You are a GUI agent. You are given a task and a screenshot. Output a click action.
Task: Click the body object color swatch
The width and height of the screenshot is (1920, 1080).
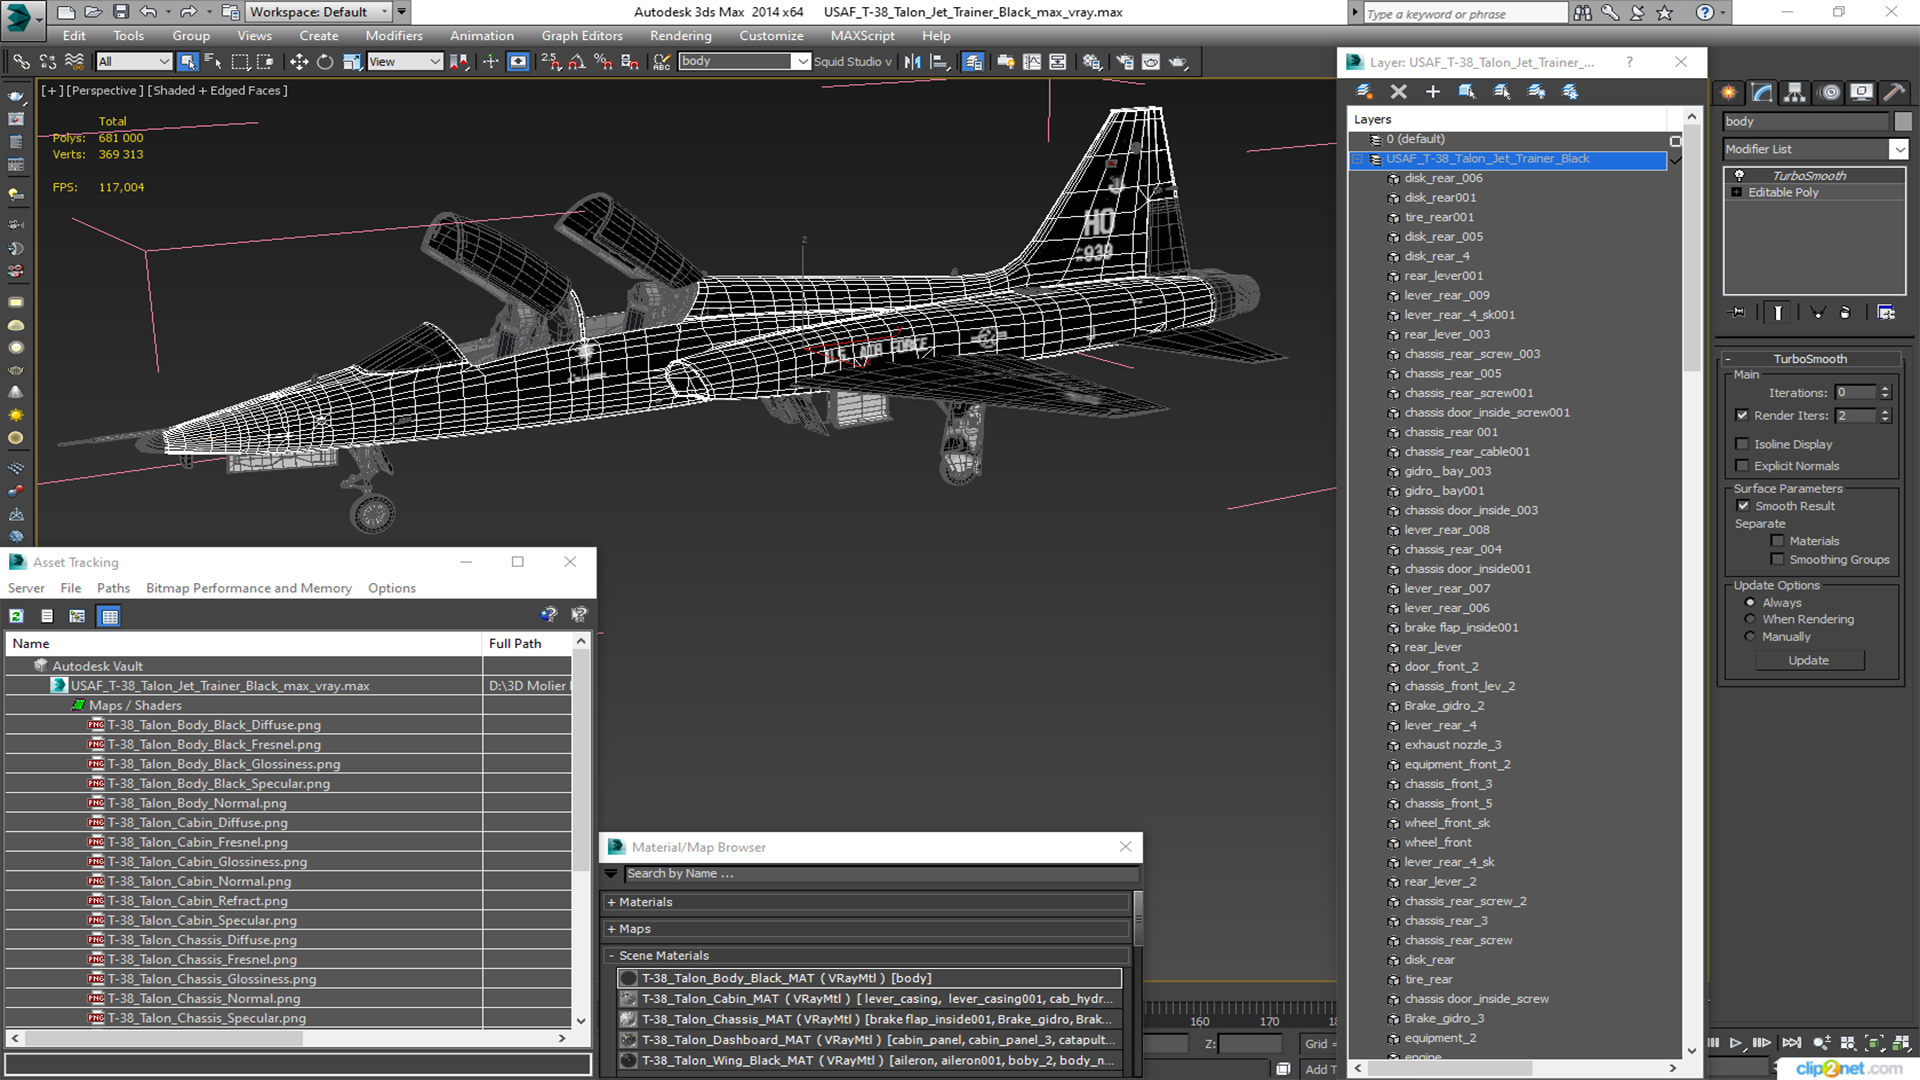[x=1903, y=121]
